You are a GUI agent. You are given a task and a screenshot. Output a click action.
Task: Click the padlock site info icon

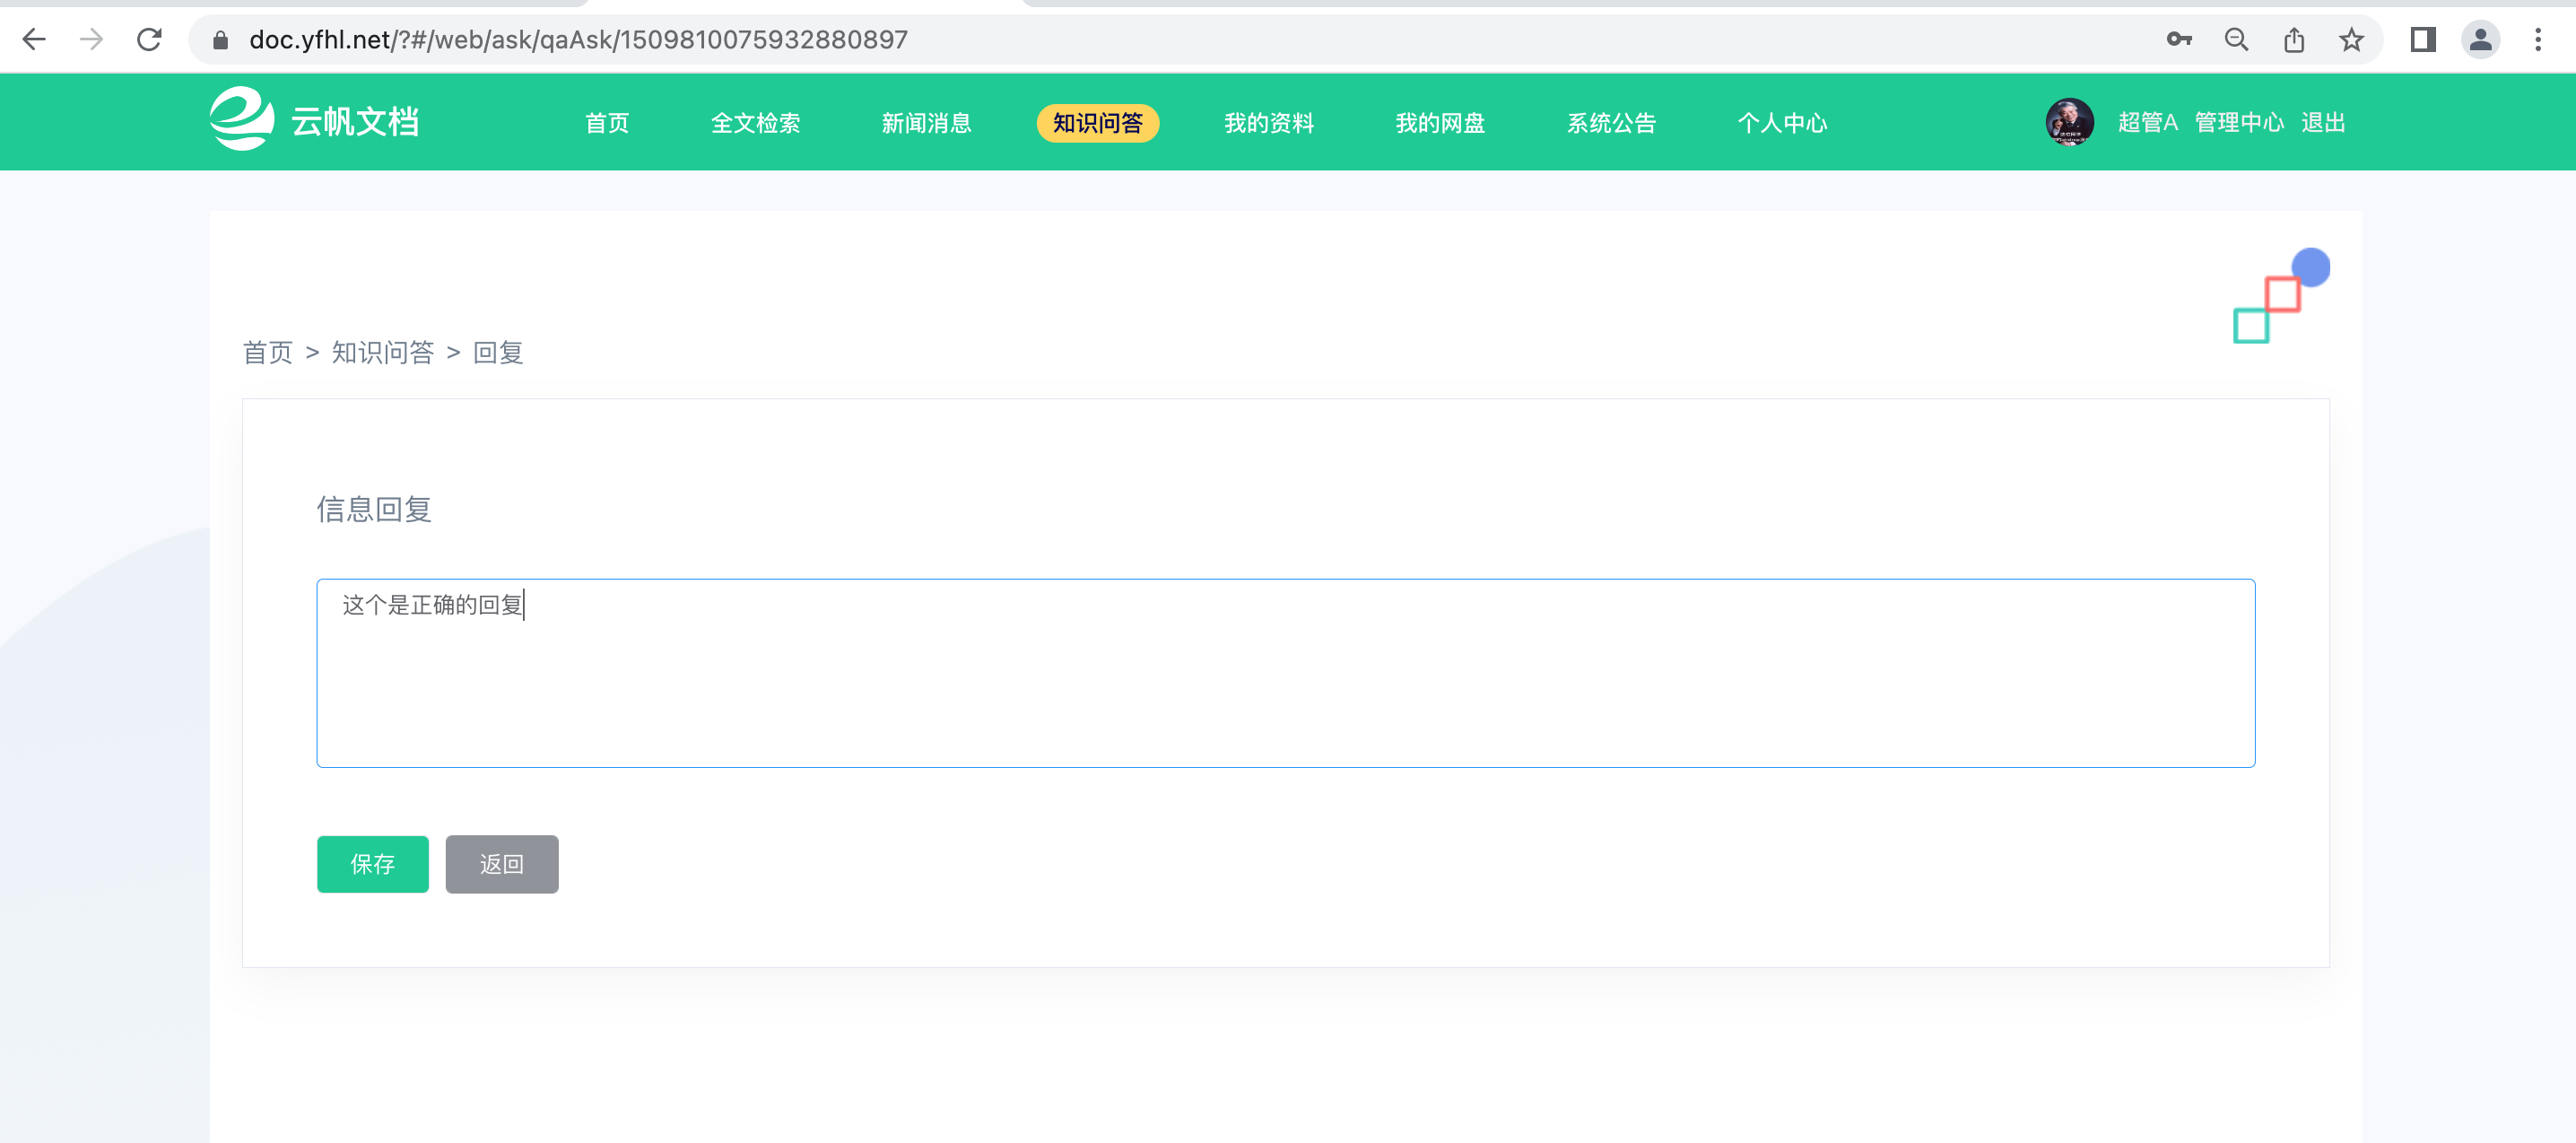(x=221, y=40)
